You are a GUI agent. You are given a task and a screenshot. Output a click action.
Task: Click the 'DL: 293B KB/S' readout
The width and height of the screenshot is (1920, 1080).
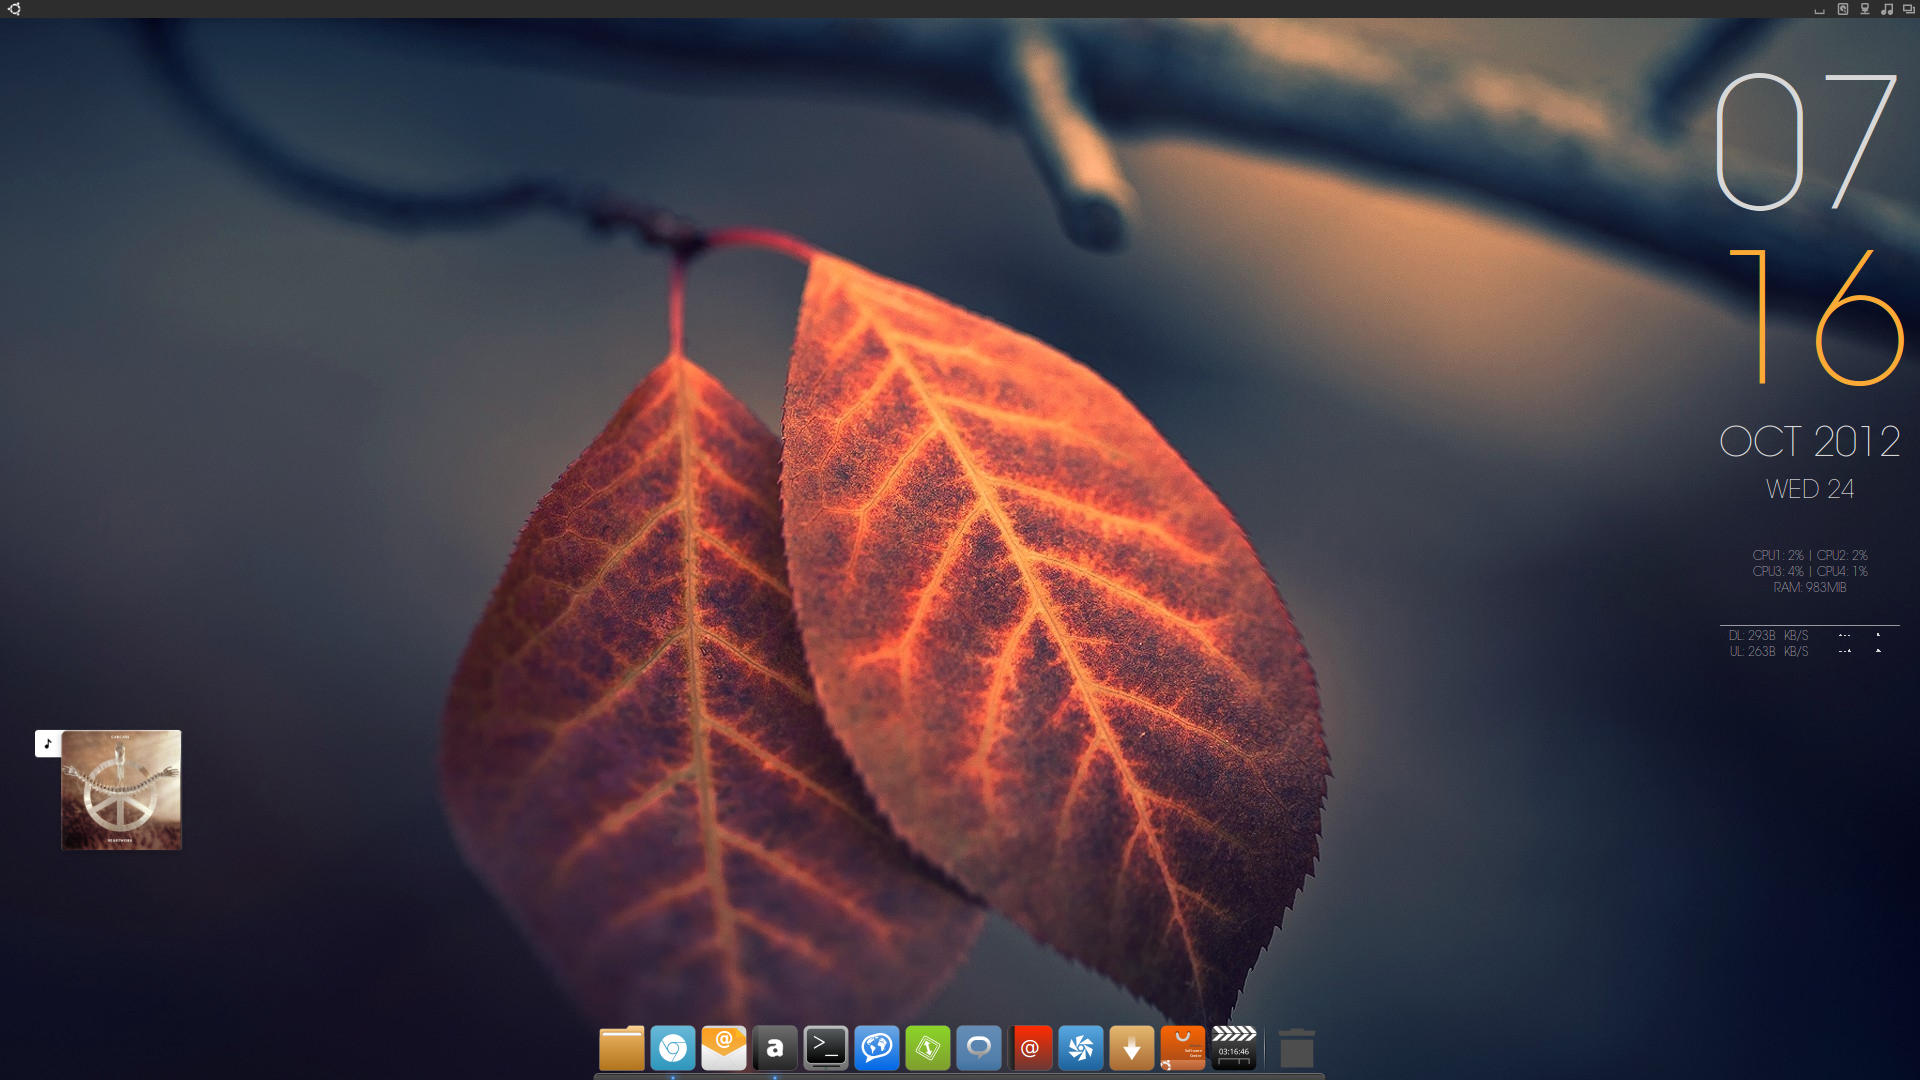coord(1769,636)
